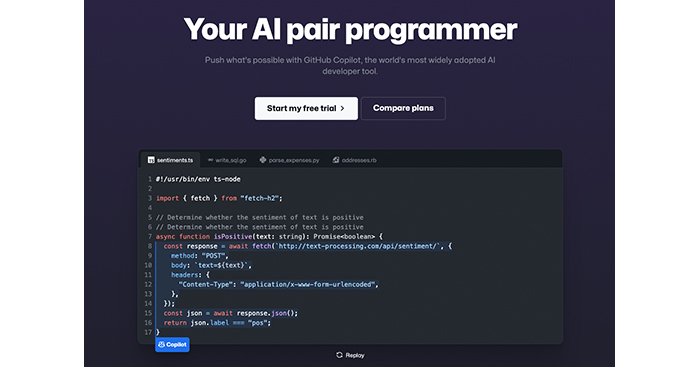Click the Ruby icon on addresses.rb tab
This screenshot has height=367, width=699.
pyautogui.click(x=336, y=160)
